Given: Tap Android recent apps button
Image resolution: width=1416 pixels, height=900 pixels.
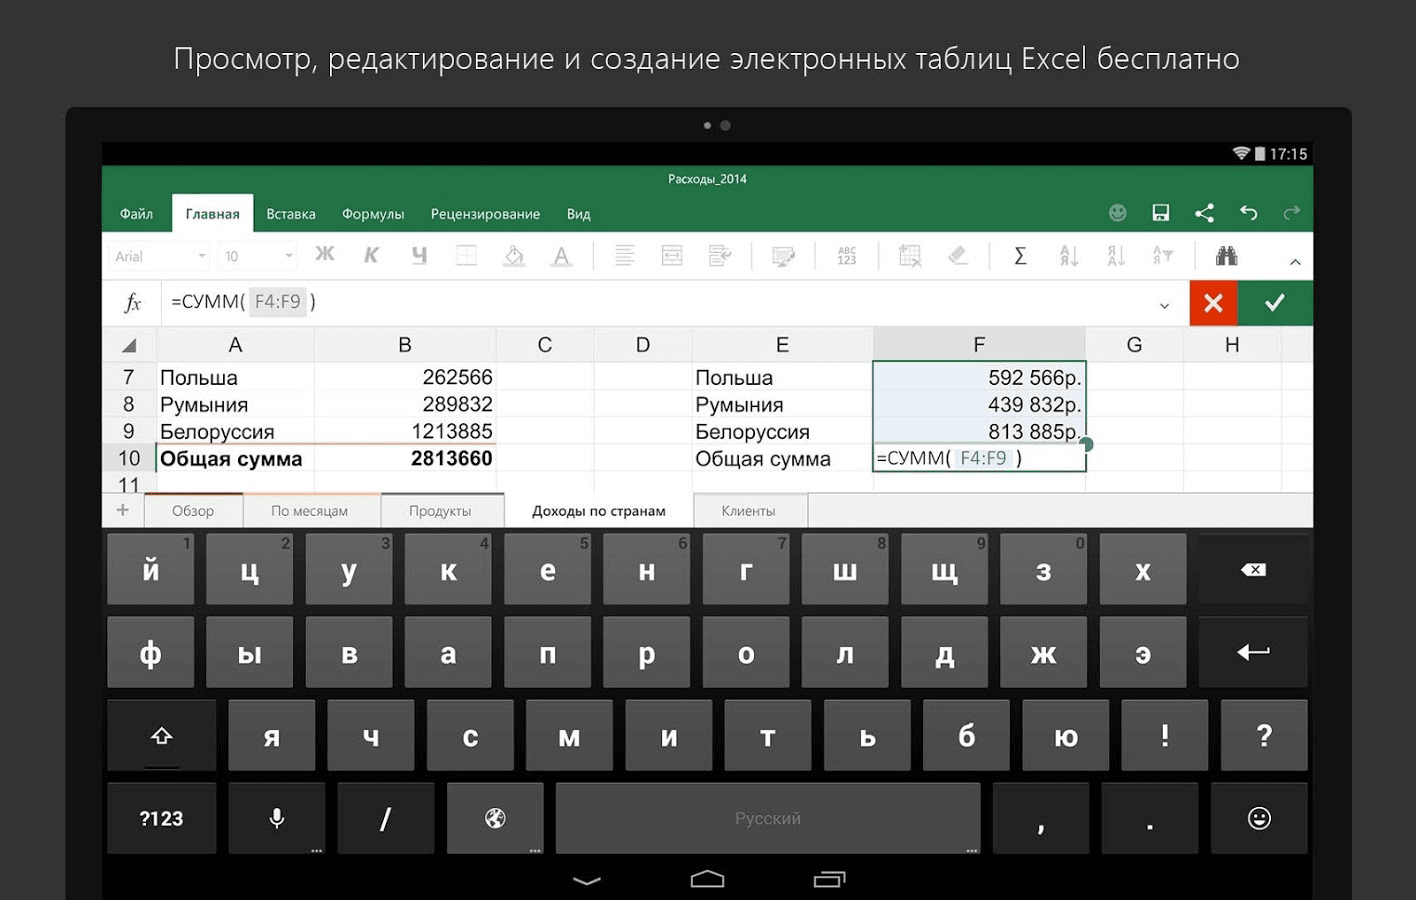Looking at the screenshot, I should [829, 879].
